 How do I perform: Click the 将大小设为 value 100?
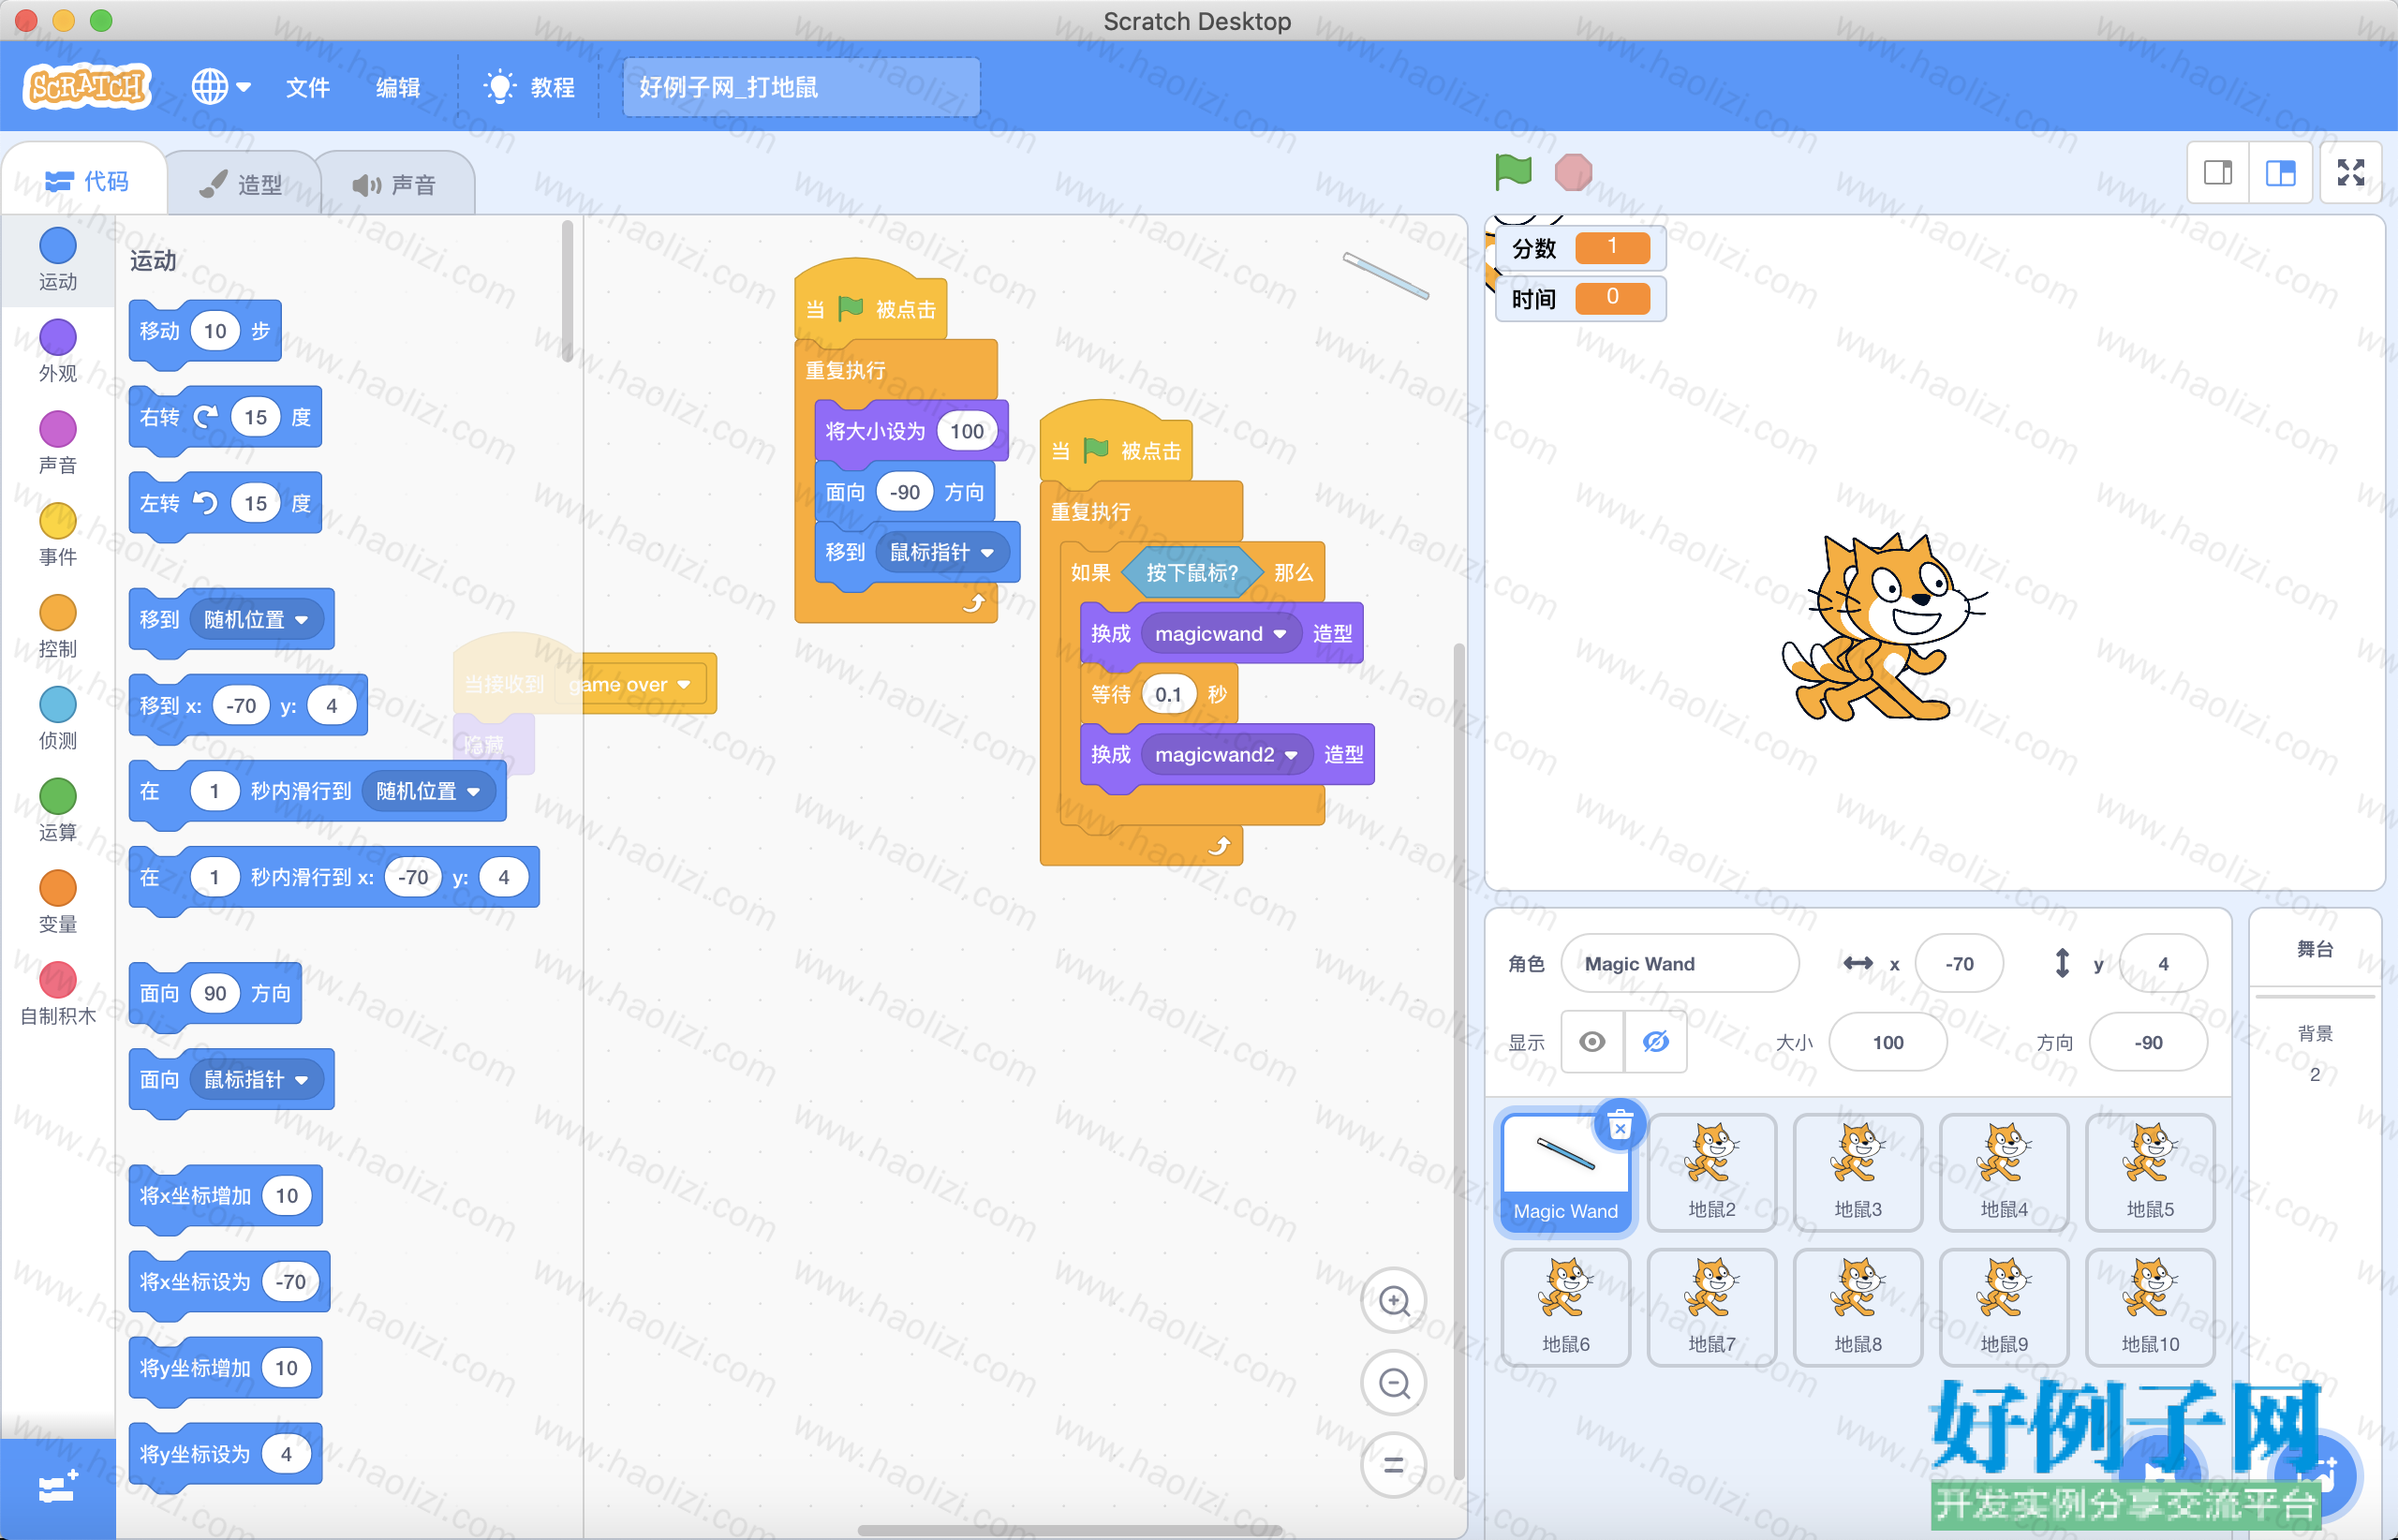coord(967,432)
